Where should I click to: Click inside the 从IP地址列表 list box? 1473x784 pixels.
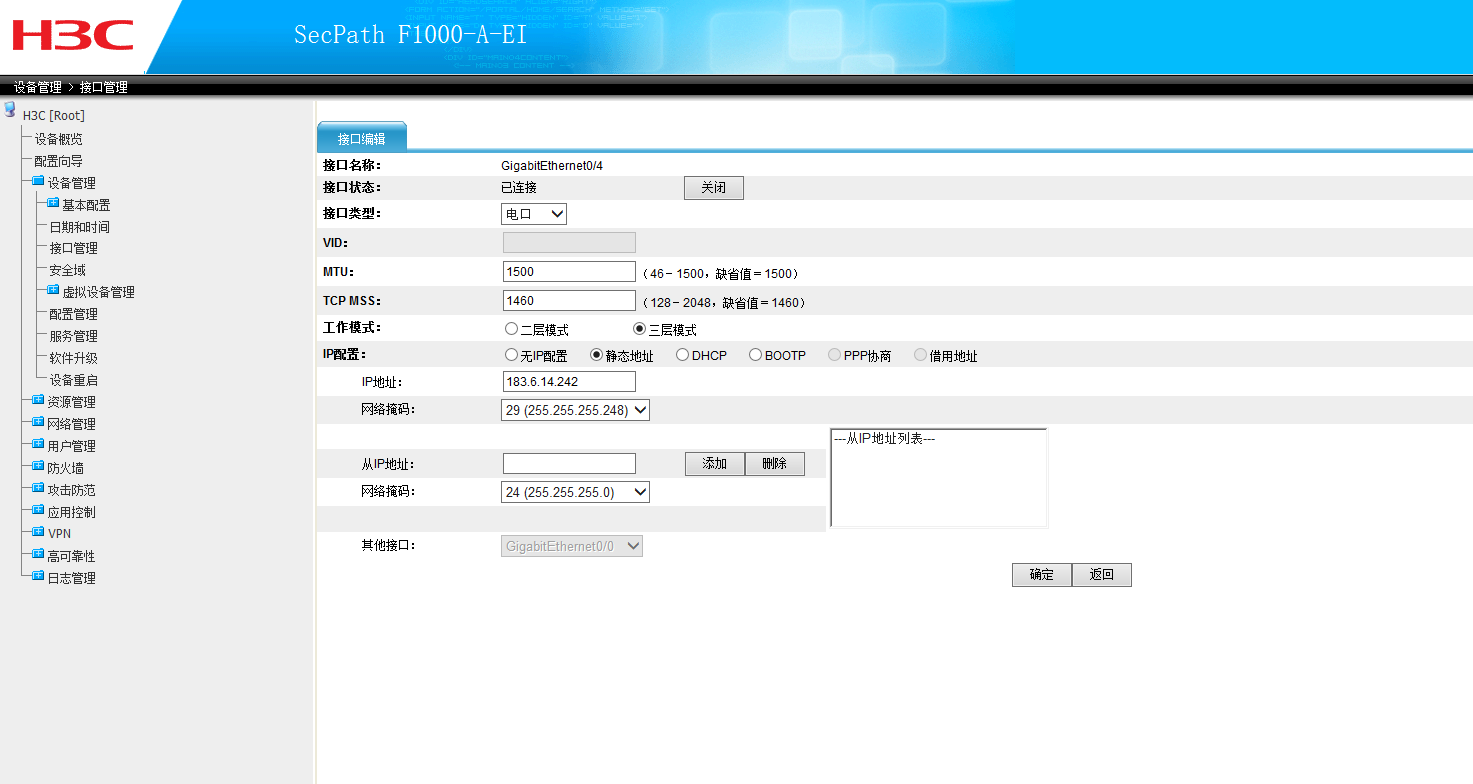click(939, 478)
